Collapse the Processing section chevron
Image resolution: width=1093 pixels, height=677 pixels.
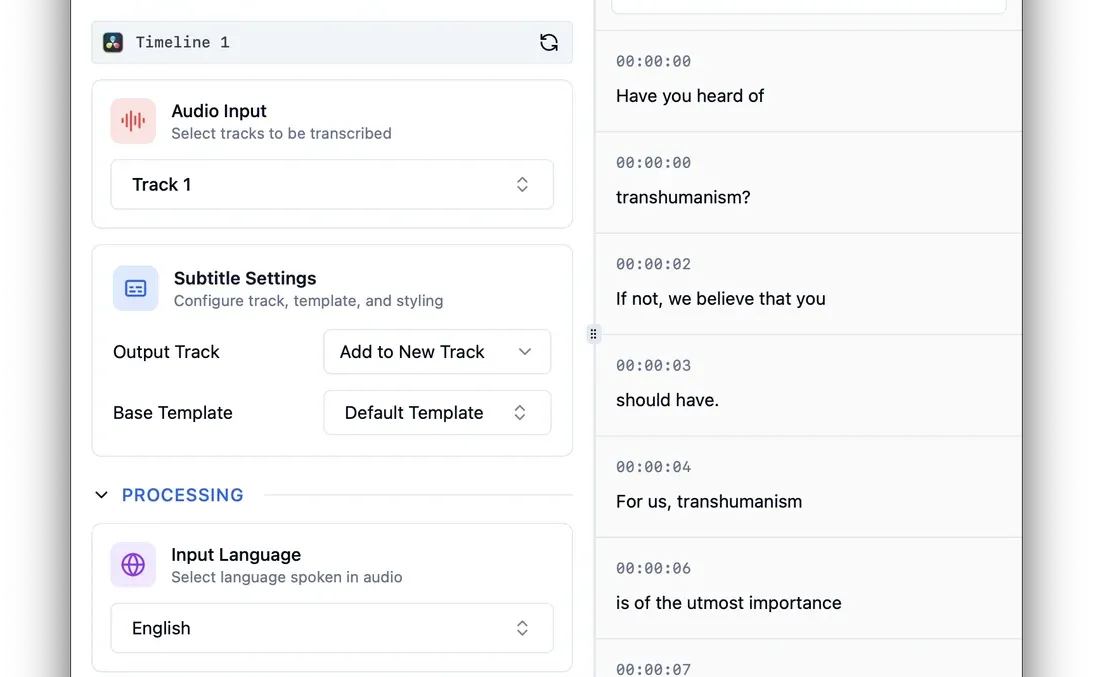(101, 495)
